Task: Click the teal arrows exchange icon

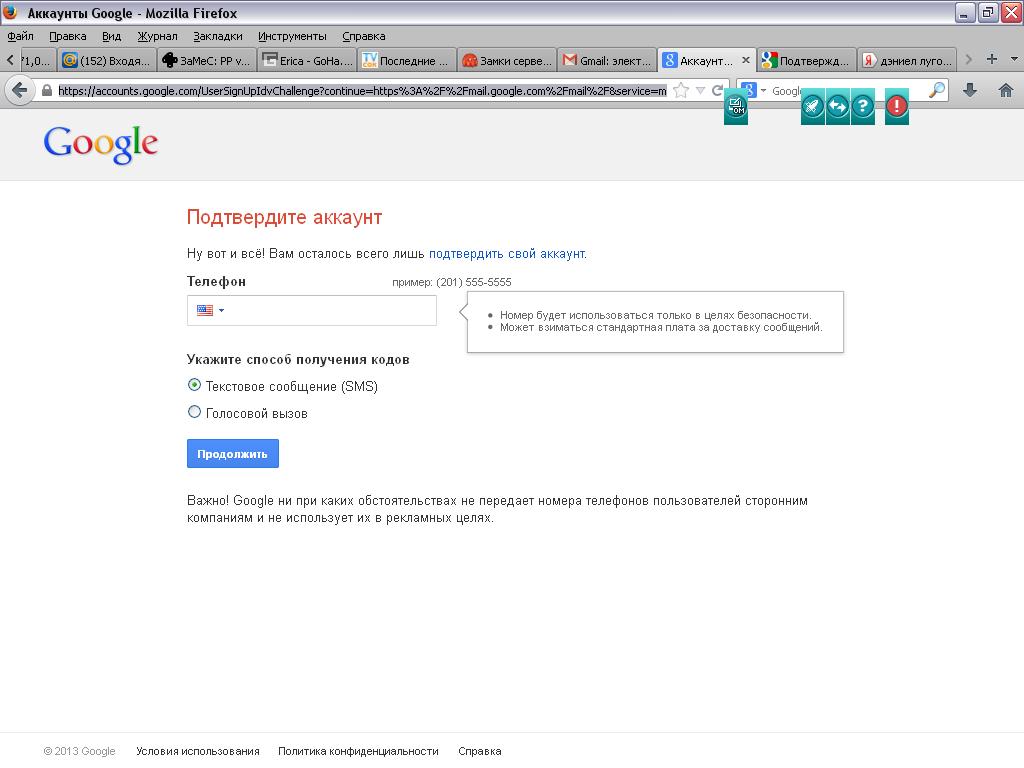Action: click(837, 106)
